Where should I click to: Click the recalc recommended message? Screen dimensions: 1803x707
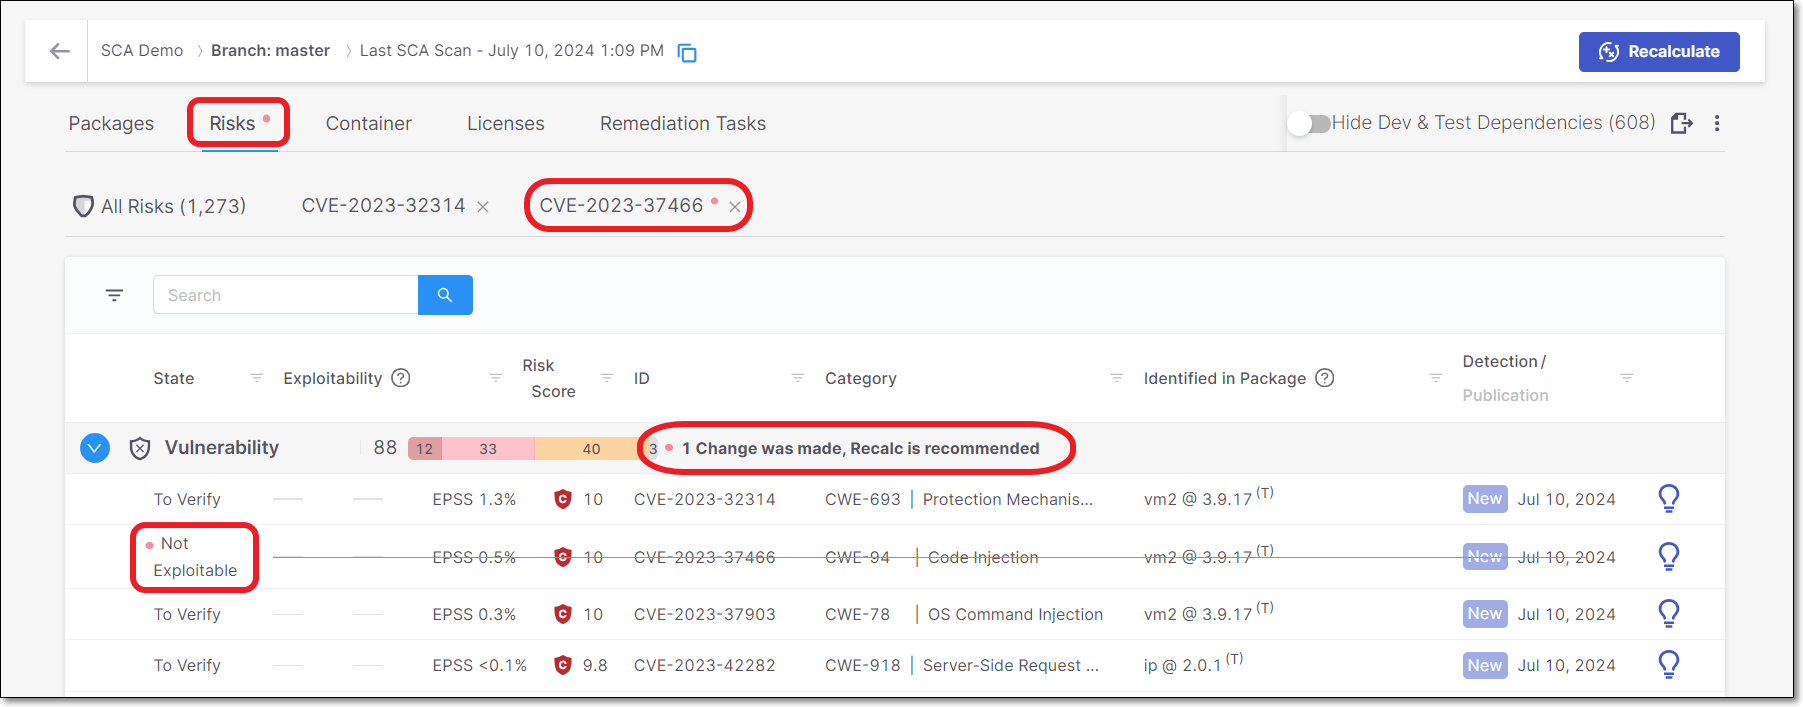860,448
